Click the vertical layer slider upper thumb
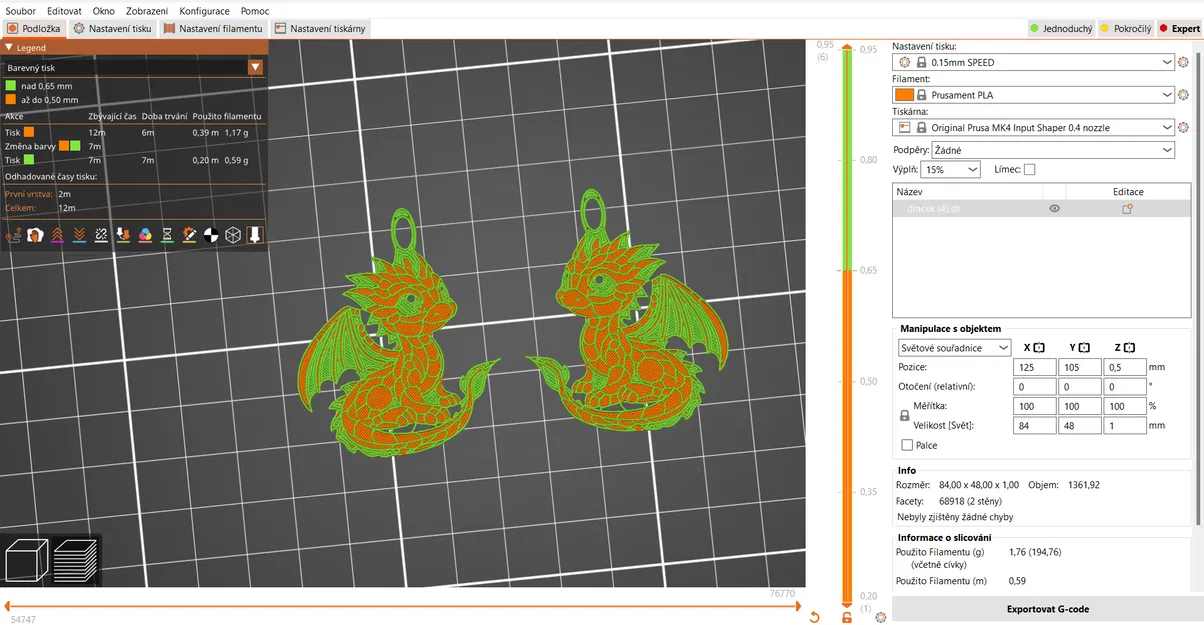This screenshot has height=625, width=1204. pos(847,46)
